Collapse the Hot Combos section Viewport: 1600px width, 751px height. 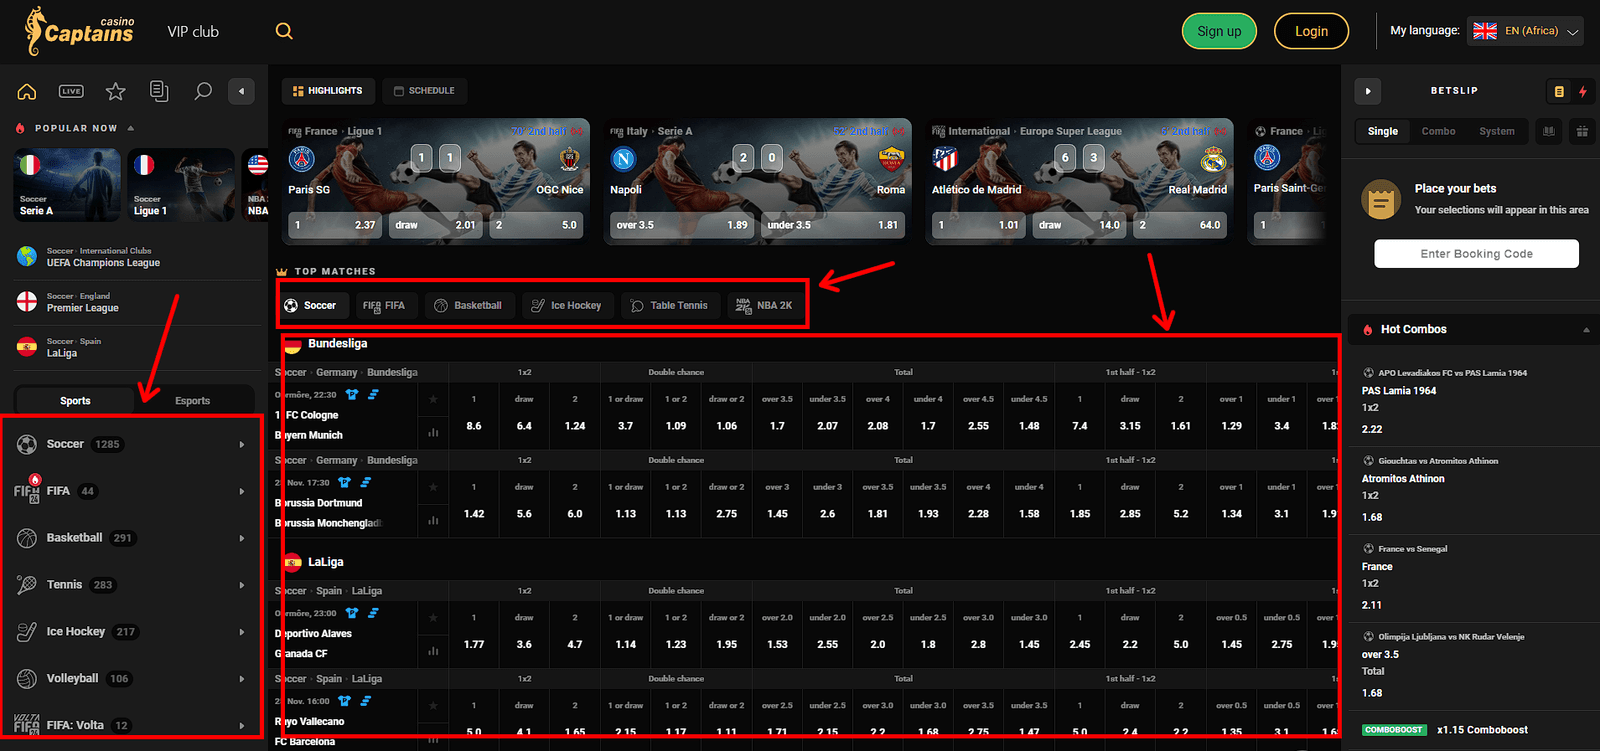point(1586,330)
